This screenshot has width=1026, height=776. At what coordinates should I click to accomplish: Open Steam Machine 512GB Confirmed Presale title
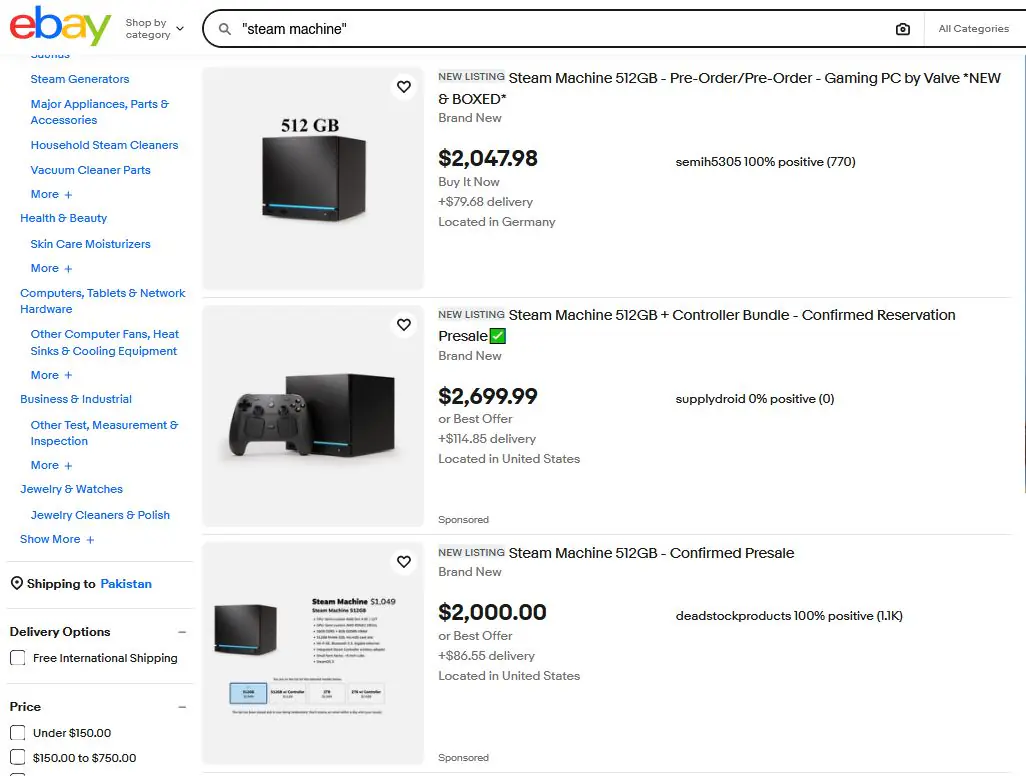coord(651,553)
